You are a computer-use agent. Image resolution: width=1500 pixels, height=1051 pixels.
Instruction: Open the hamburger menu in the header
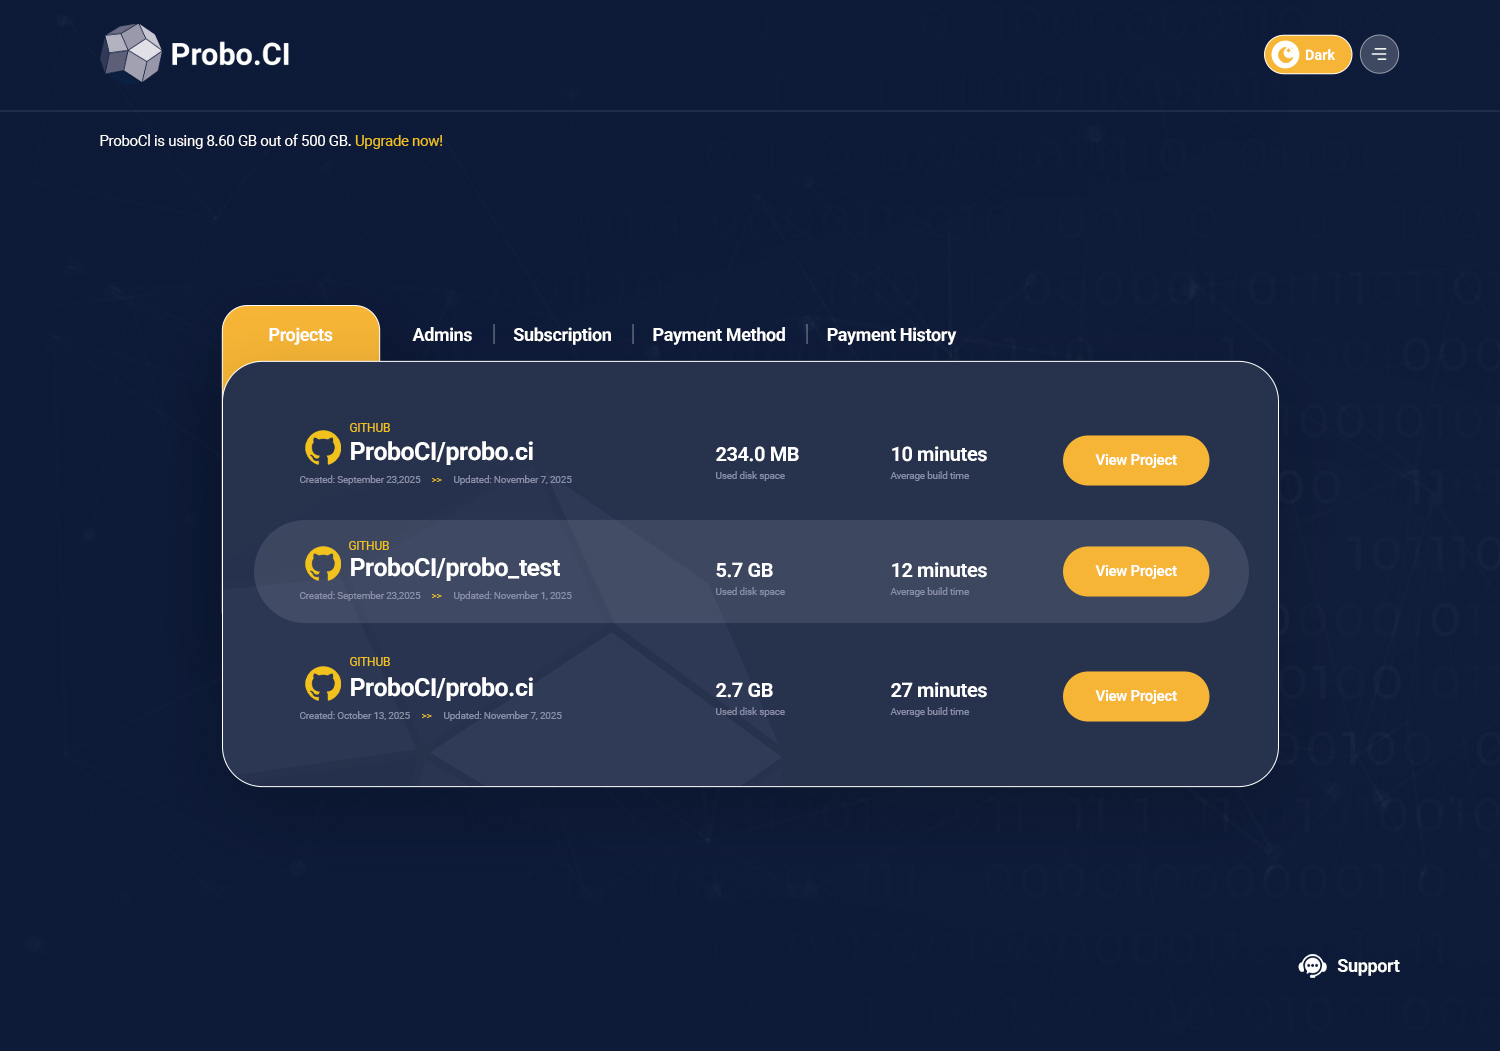tap(1379, 55)
